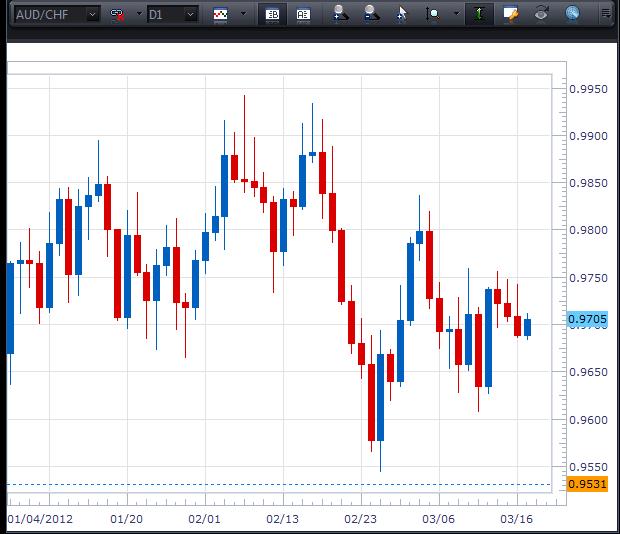
Task: Click the 02/13 date axis label
Action: point(282,519)
